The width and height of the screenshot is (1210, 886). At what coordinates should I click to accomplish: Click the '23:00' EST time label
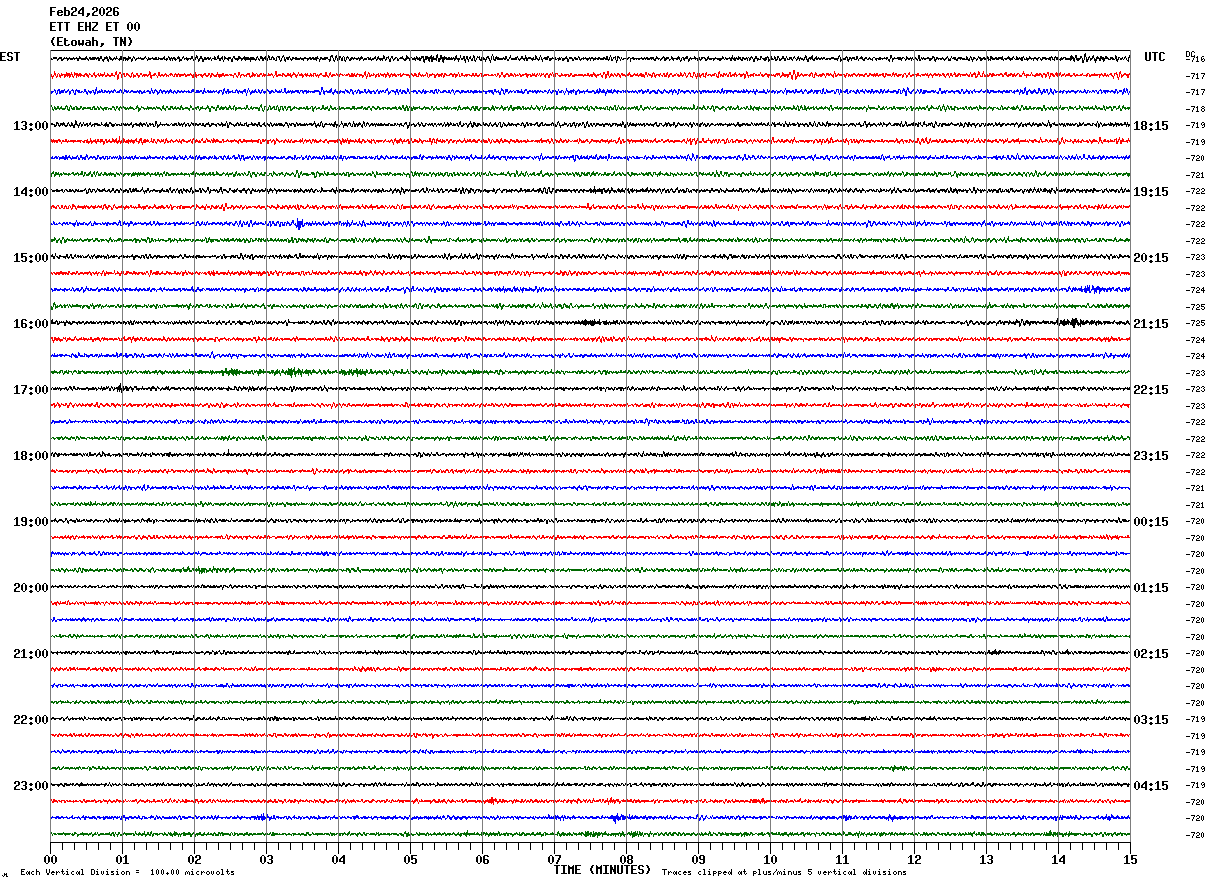[x=30, y=786]
